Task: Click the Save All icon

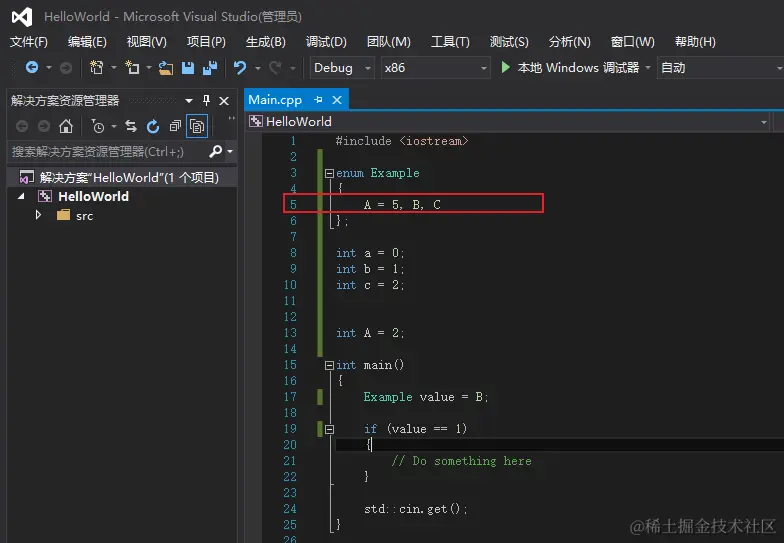Action: 210,68
